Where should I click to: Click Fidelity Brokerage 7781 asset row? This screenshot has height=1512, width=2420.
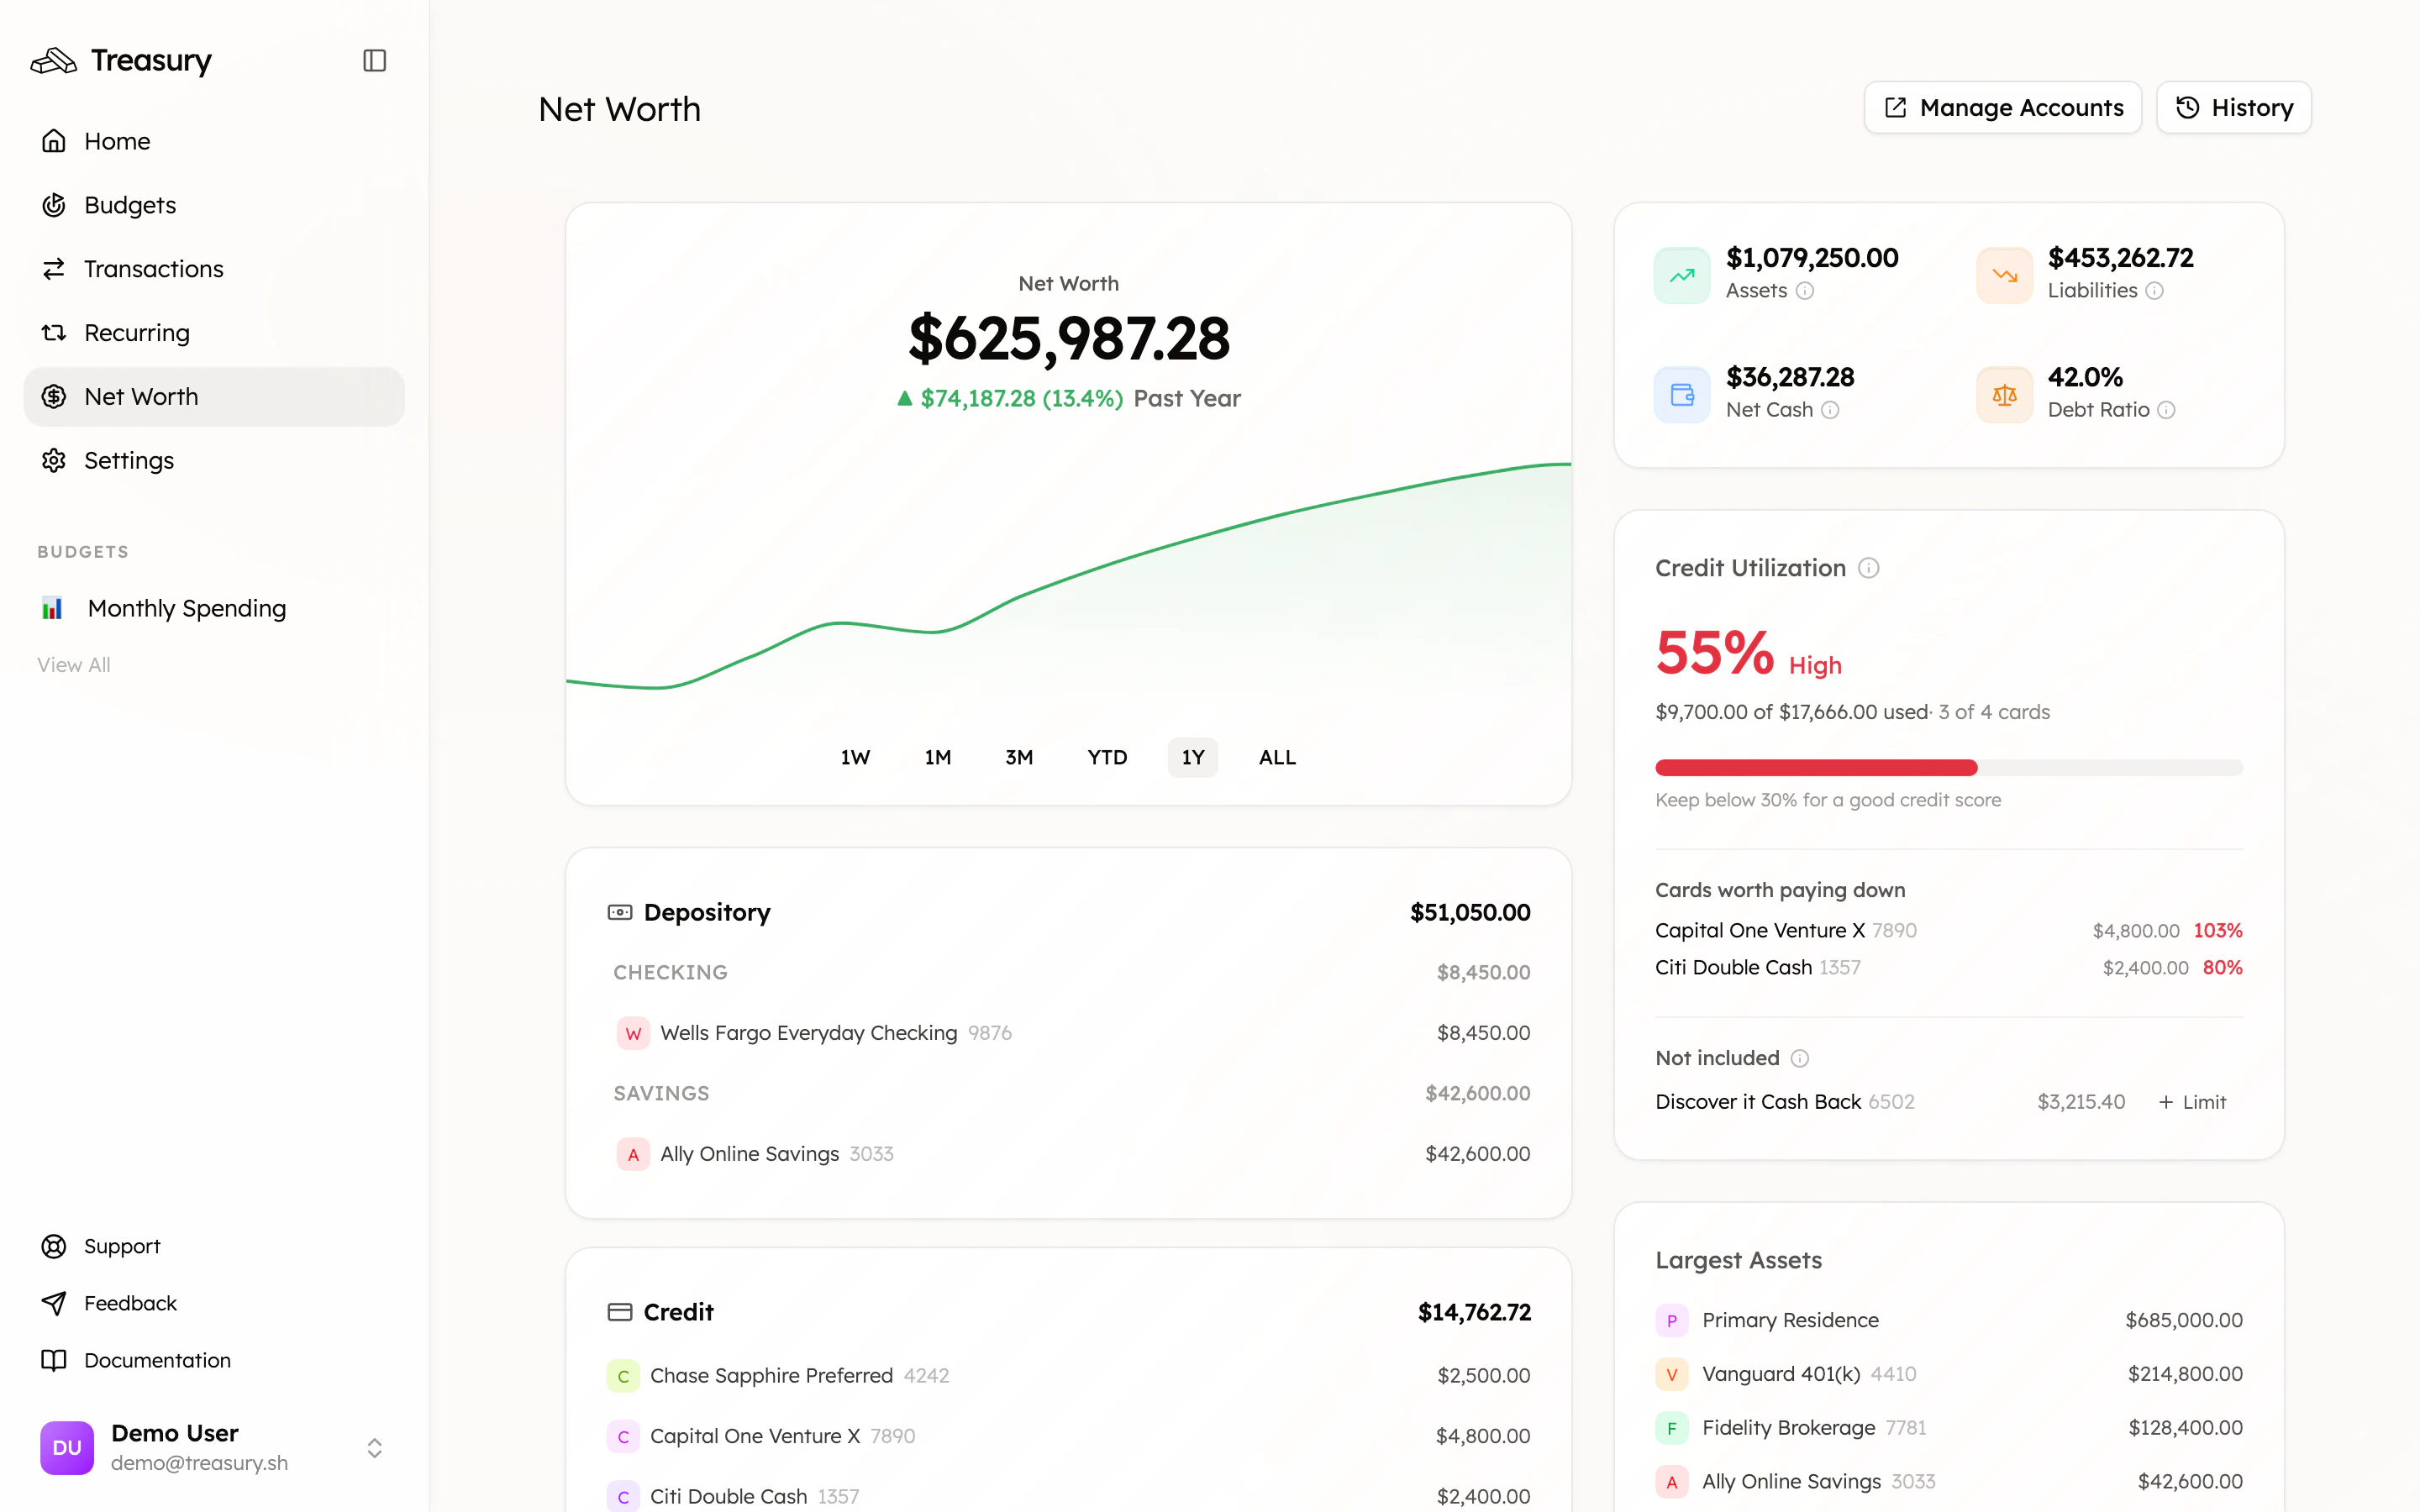coord(1949,1428)
